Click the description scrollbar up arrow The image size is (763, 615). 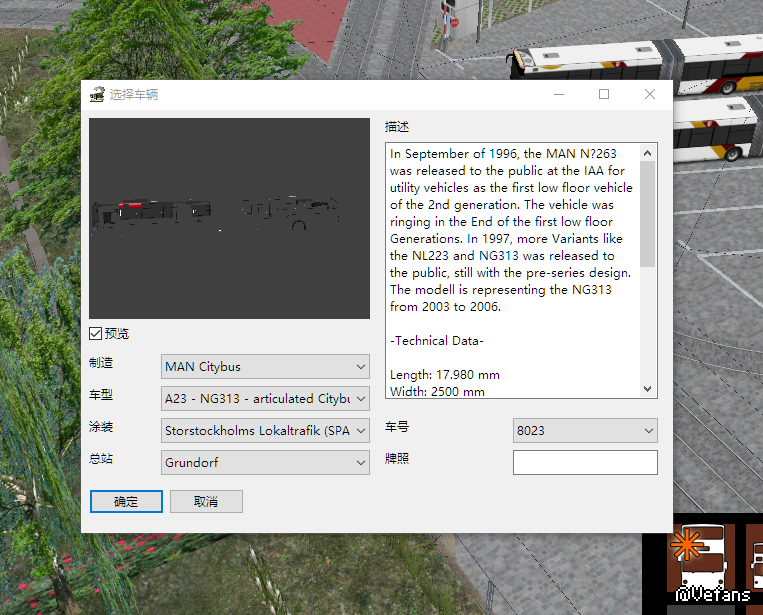click(x=647, y=153)
